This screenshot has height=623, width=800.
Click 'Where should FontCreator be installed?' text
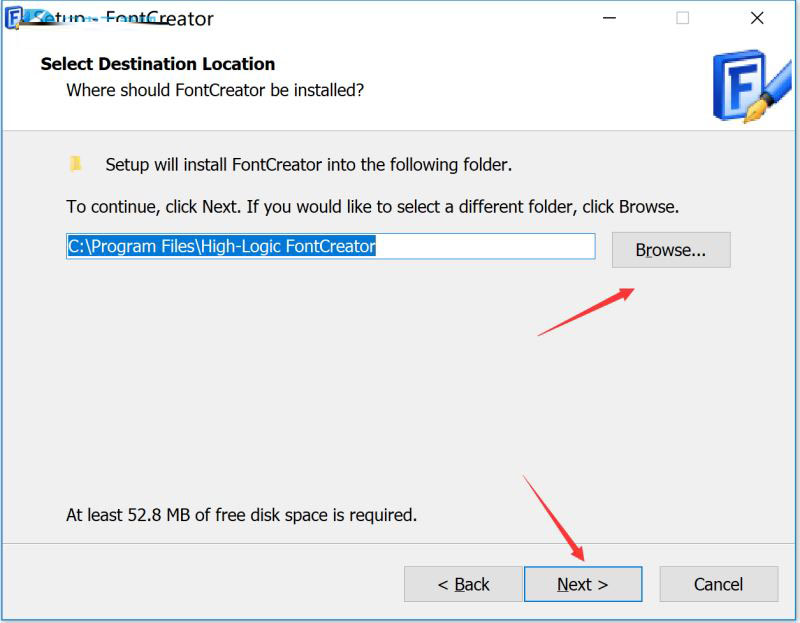pyautogui.click(x=215, y=90)
